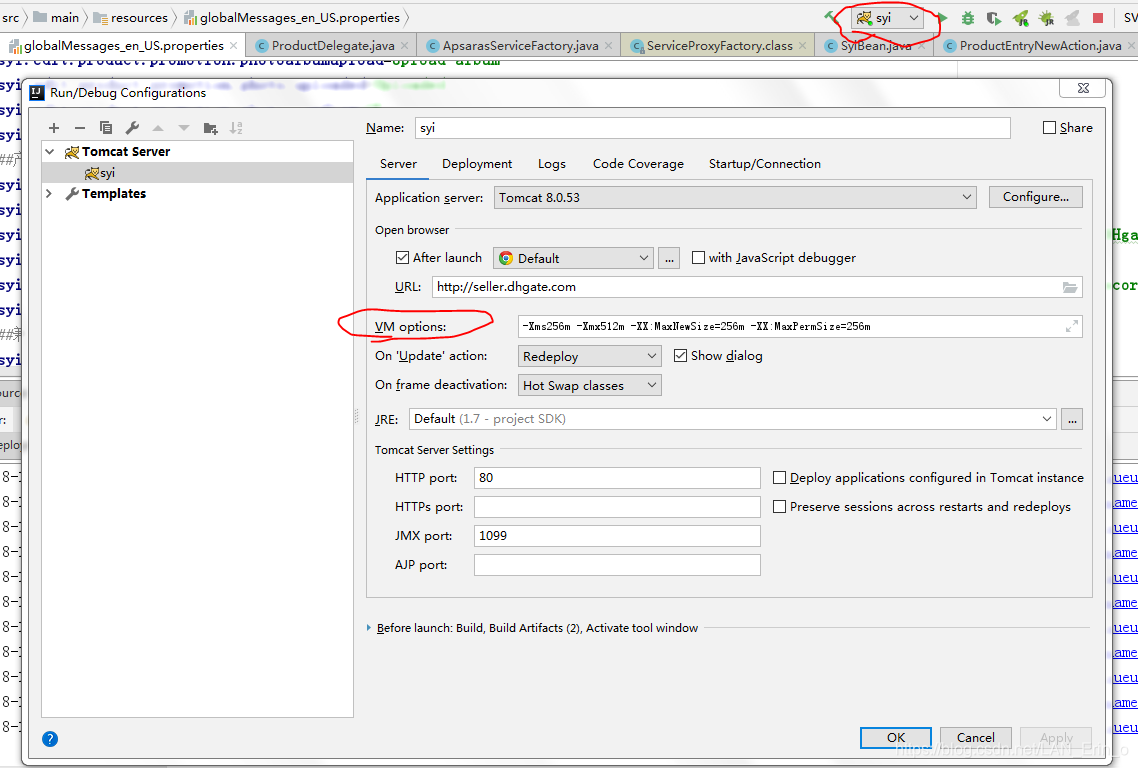The width and height of the screenshot is (1138, 768).
Task: Open the syi run configuration selector in toolbar
Action: coord(888,18)
